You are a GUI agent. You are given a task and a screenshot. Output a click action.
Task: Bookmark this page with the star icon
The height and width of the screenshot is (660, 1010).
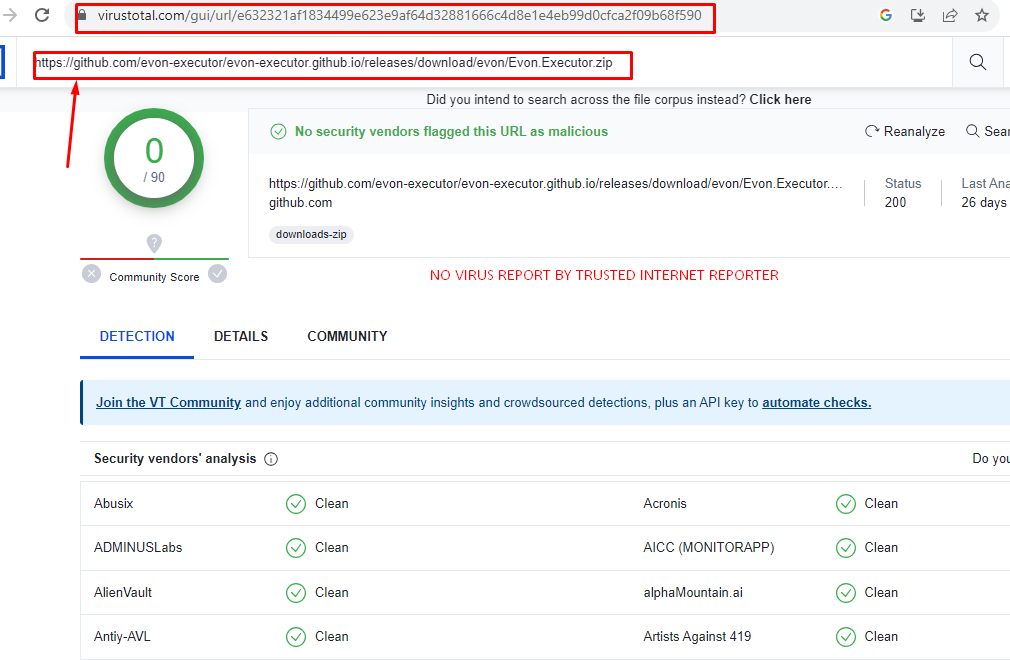(x=982, y=15)
